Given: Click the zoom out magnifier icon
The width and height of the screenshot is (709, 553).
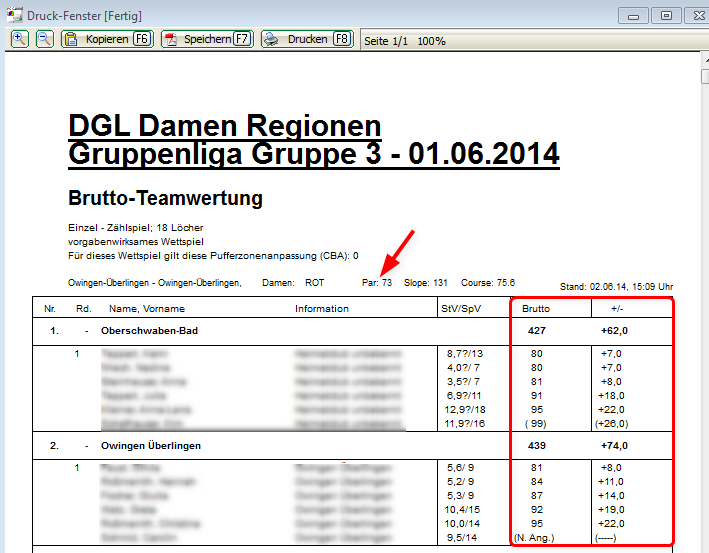Looking at the screenshot, I should [x=44, y=39].
